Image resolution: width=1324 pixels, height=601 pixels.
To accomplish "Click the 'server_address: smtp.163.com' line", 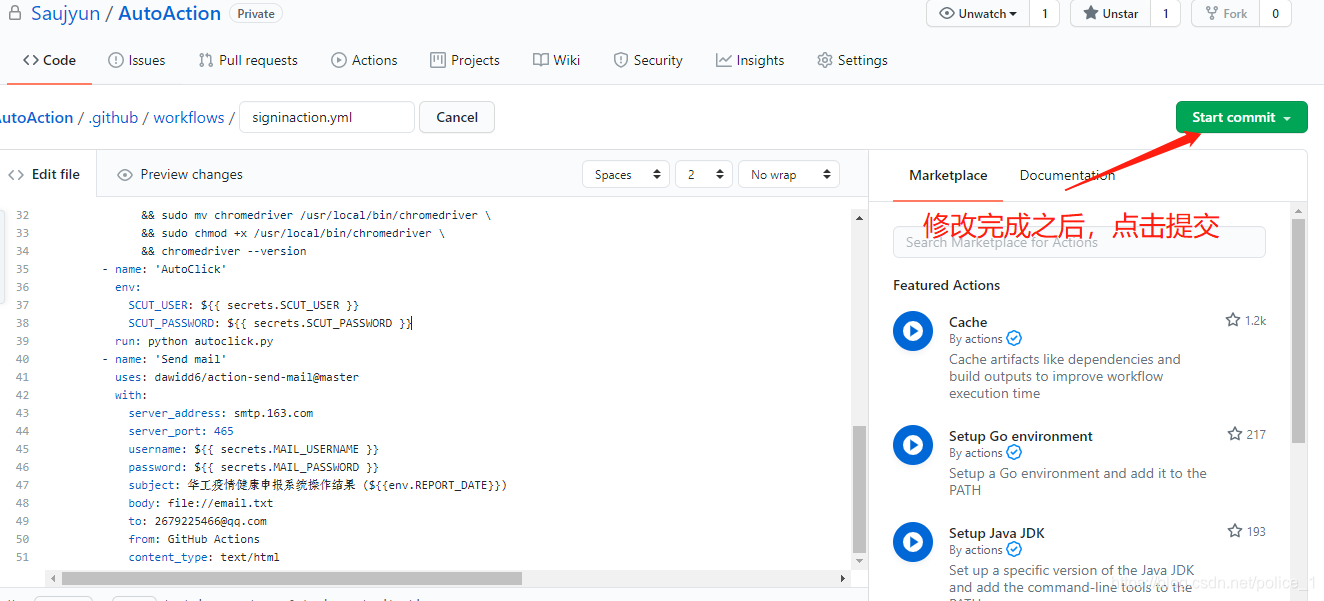I will 221,413.
